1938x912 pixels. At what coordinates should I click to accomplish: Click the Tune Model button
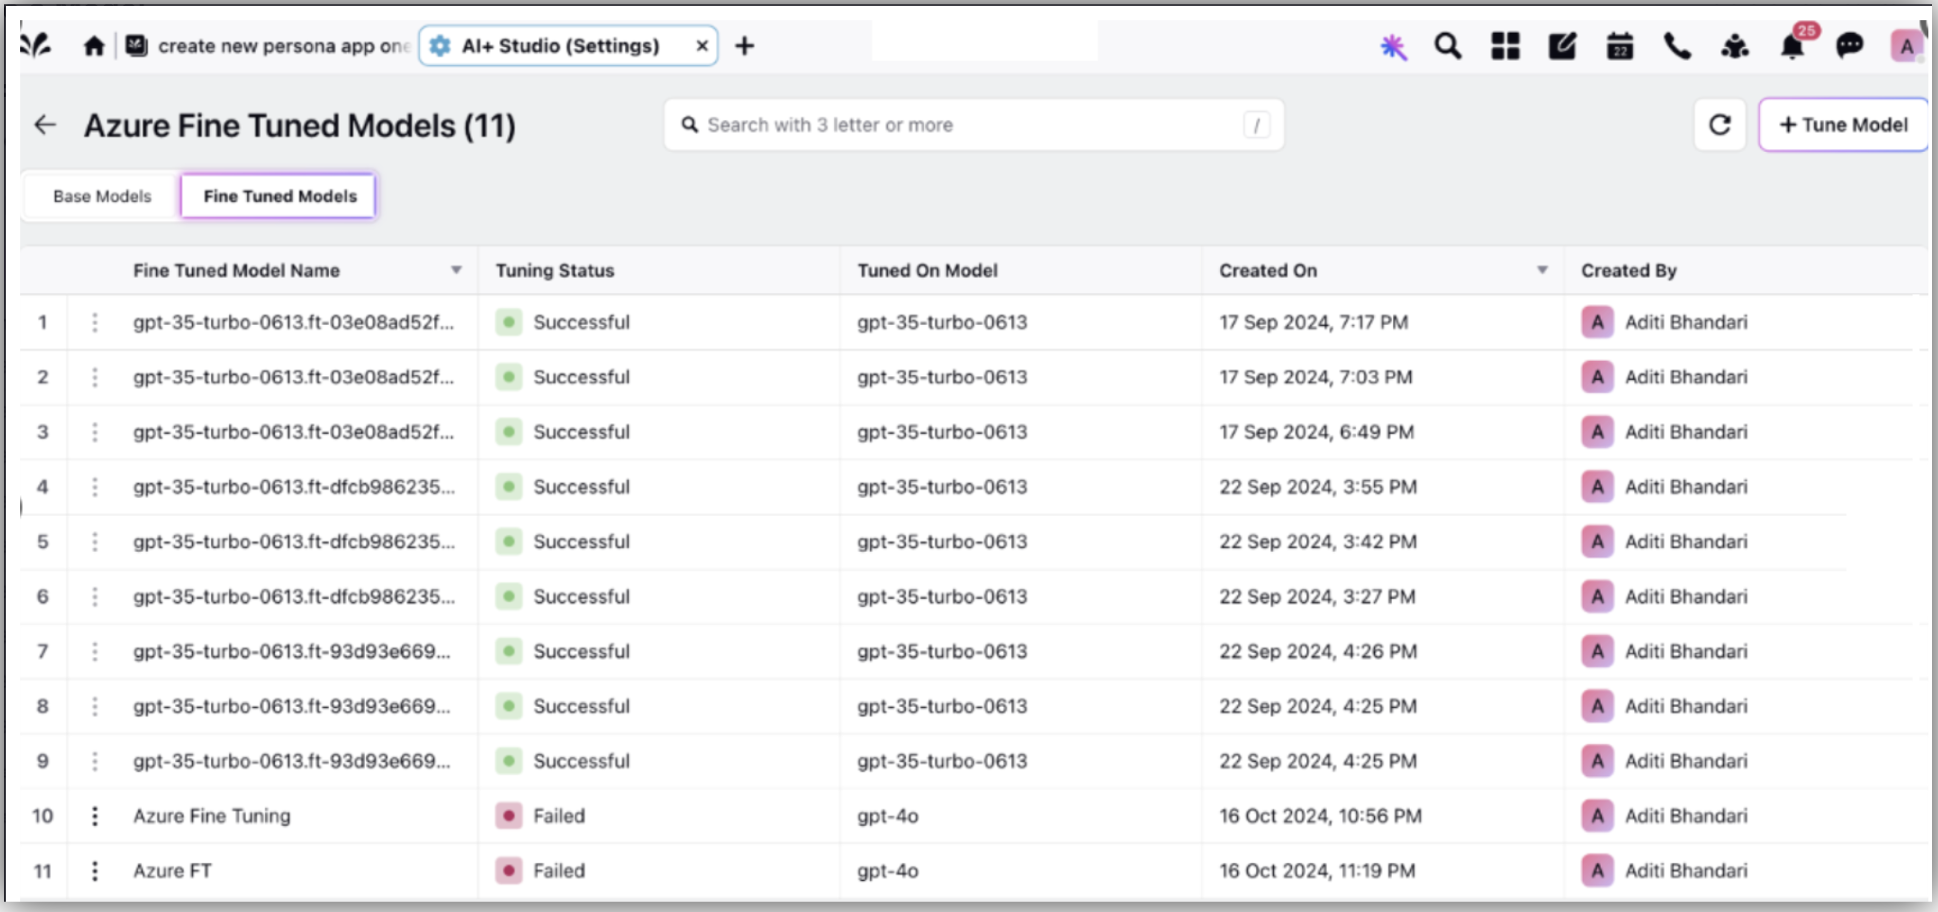(1843, 125)
